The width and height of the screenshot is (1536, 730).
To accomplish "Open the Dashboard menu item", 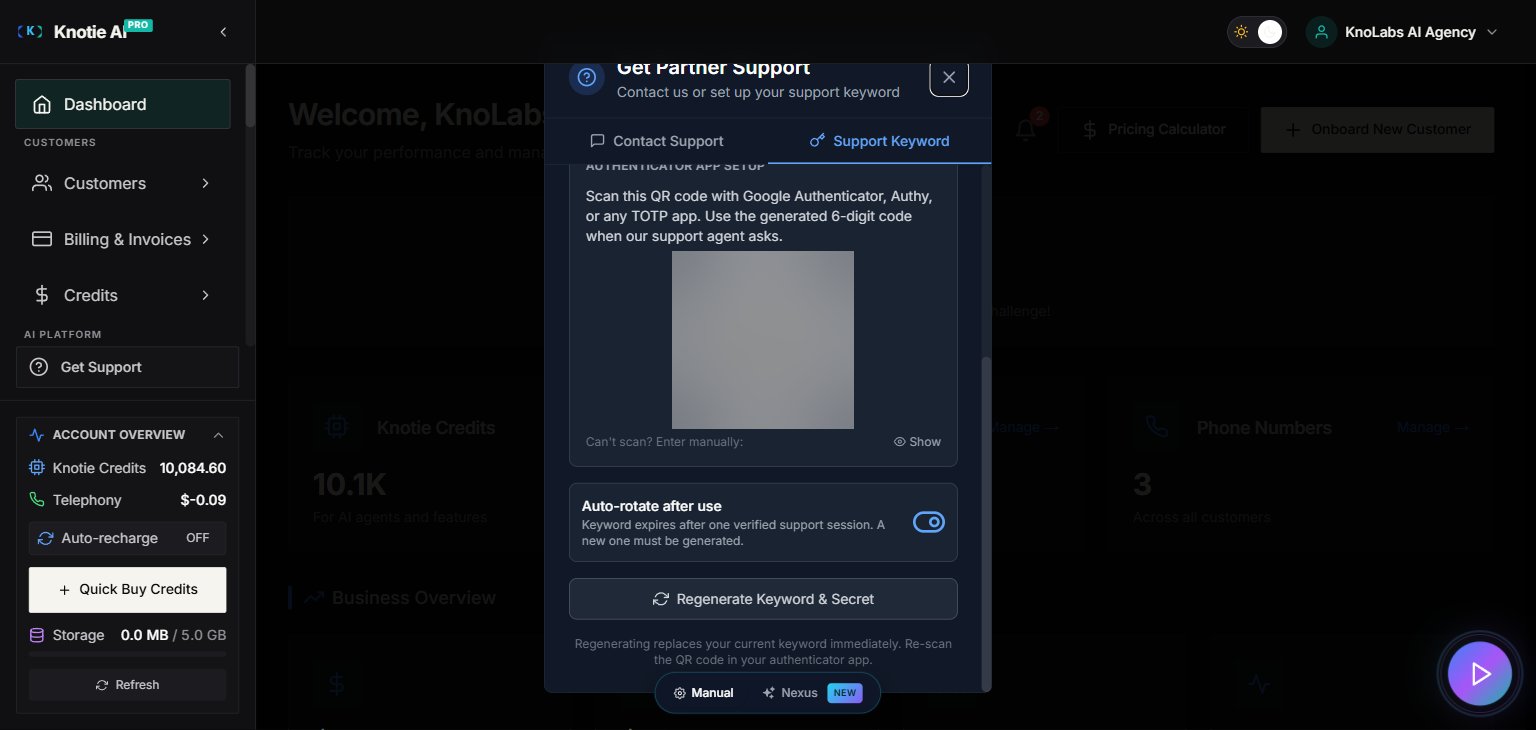I will tap(122, 104).
